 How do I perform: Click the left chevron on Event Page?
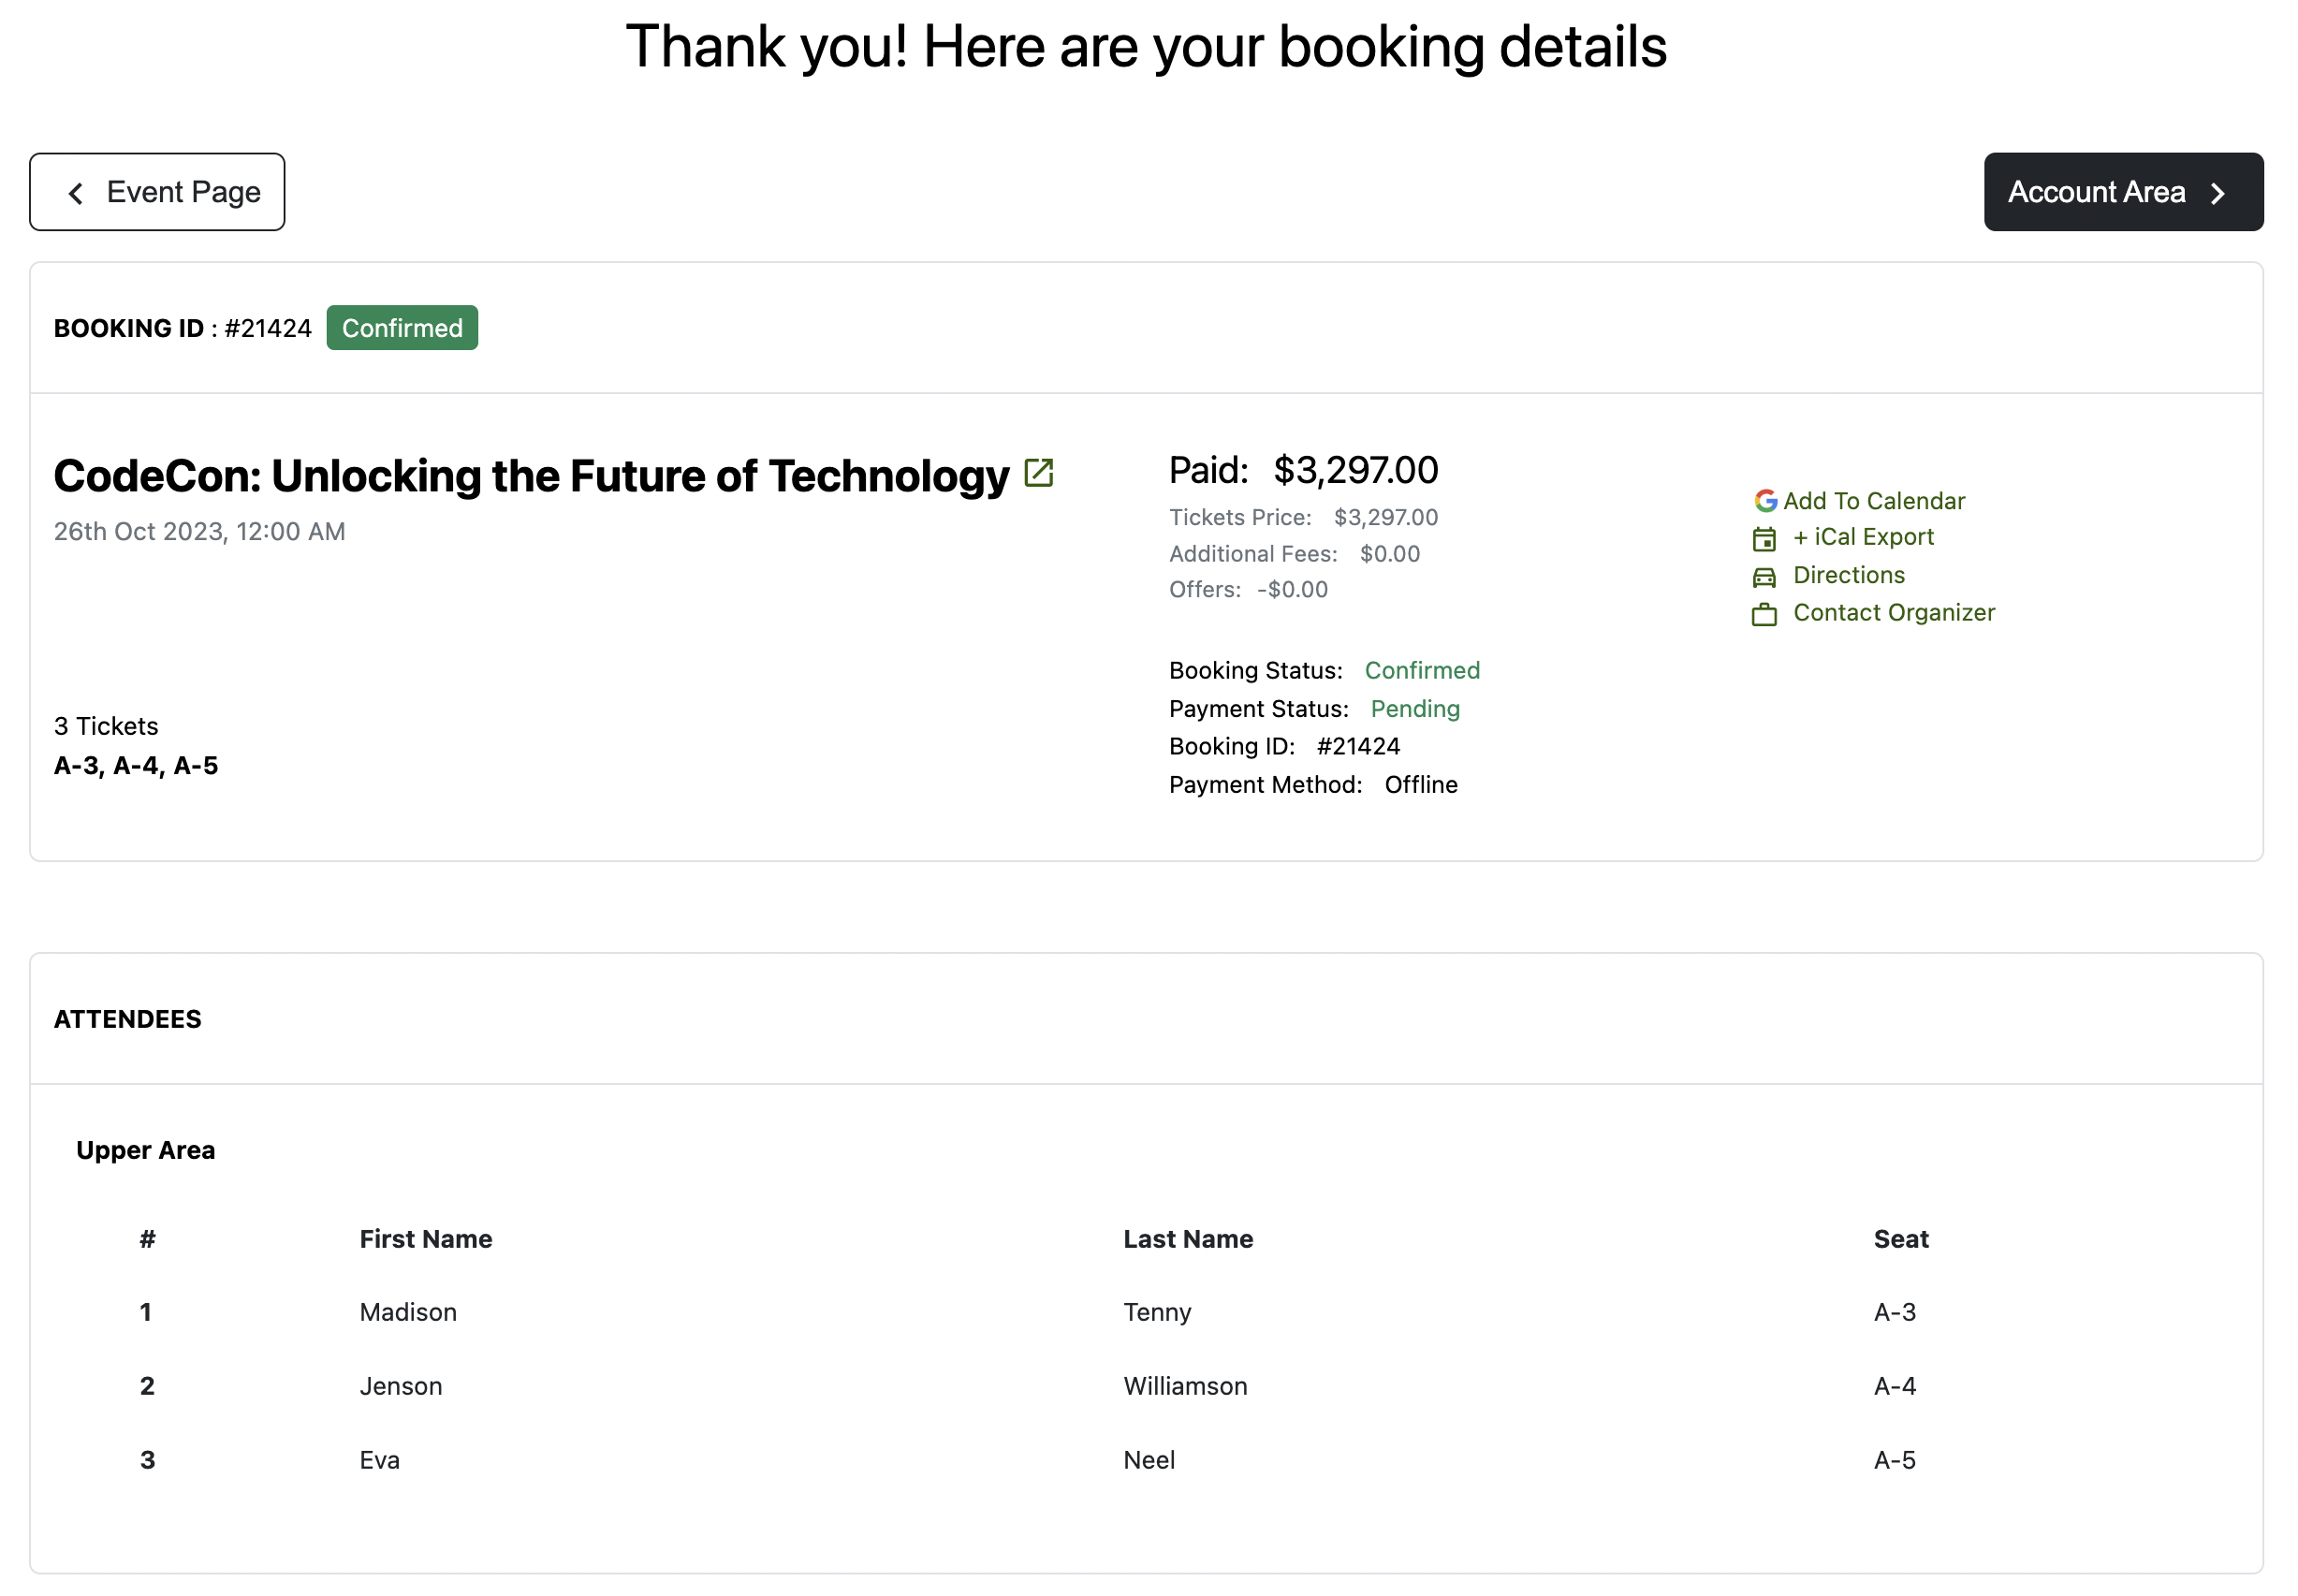pos(76,193)
